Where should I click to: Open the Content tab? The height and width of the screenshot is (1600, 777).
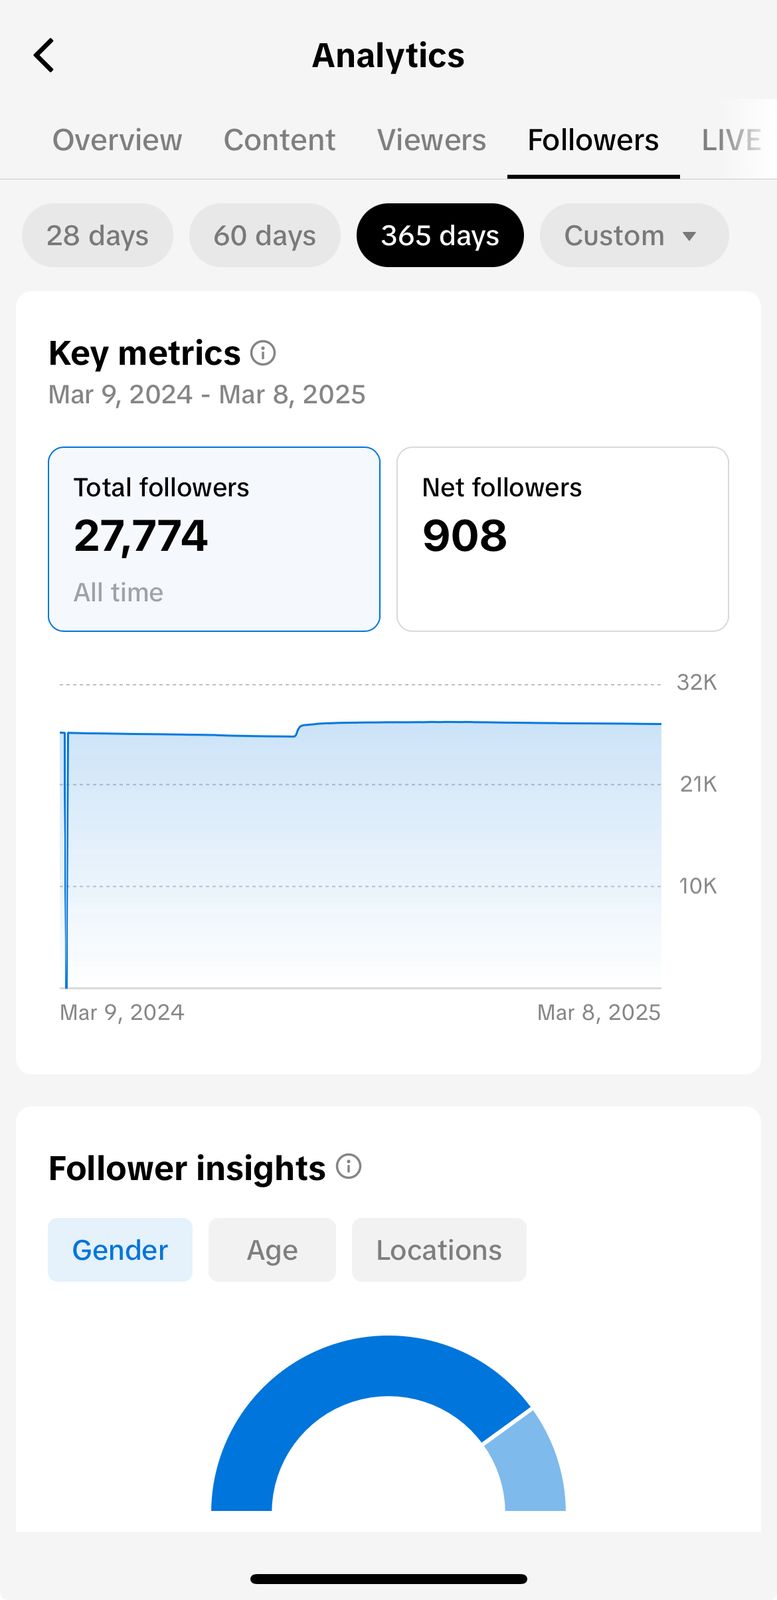point(279,140)
